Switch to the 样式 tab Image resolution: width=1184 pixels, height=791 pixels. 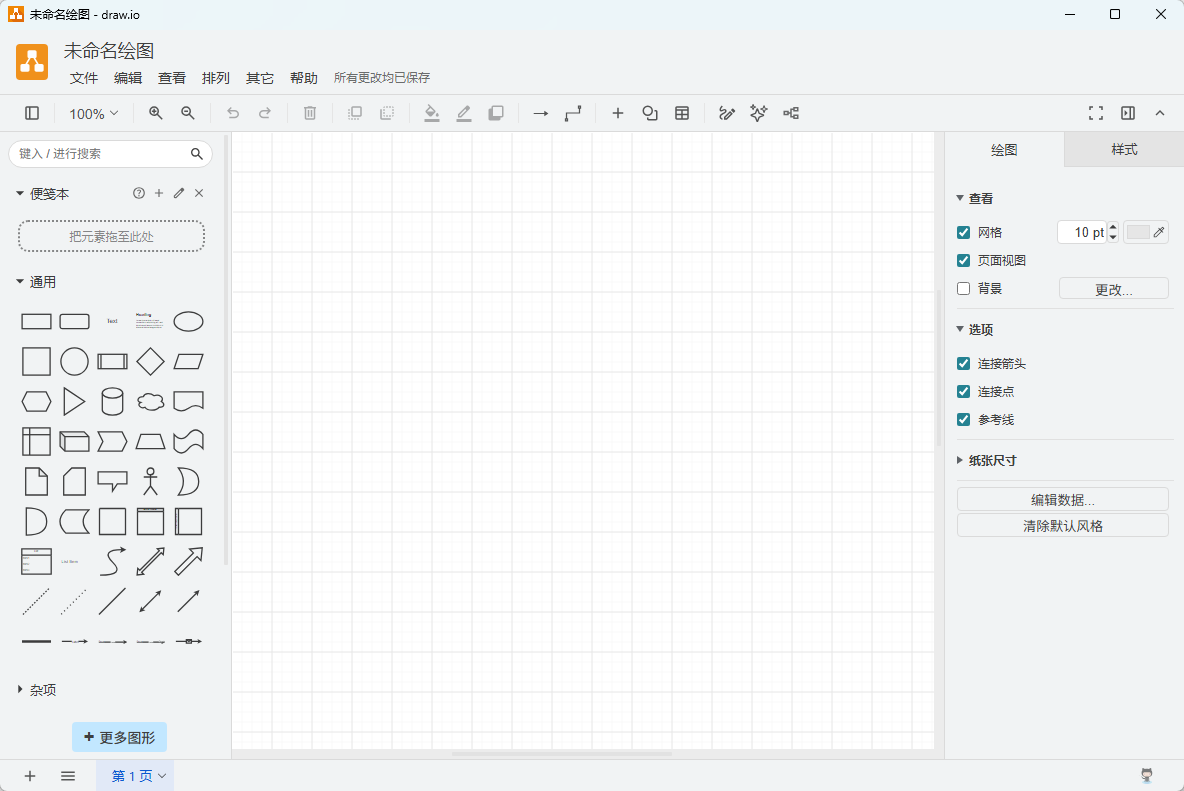[1124, 149]
